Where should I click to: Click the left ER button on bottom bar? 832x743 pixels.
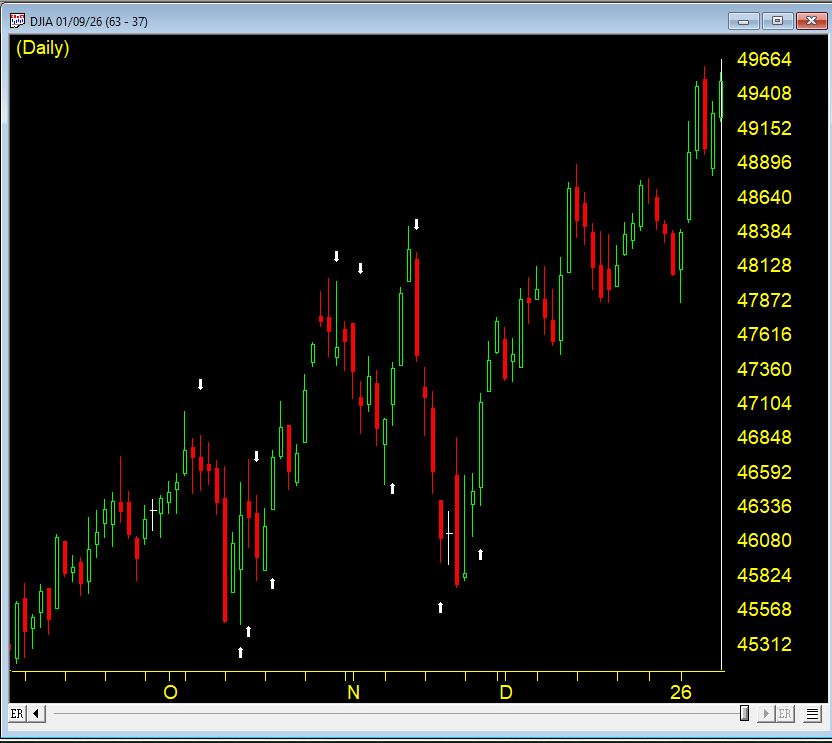click(x=17, y=713)
